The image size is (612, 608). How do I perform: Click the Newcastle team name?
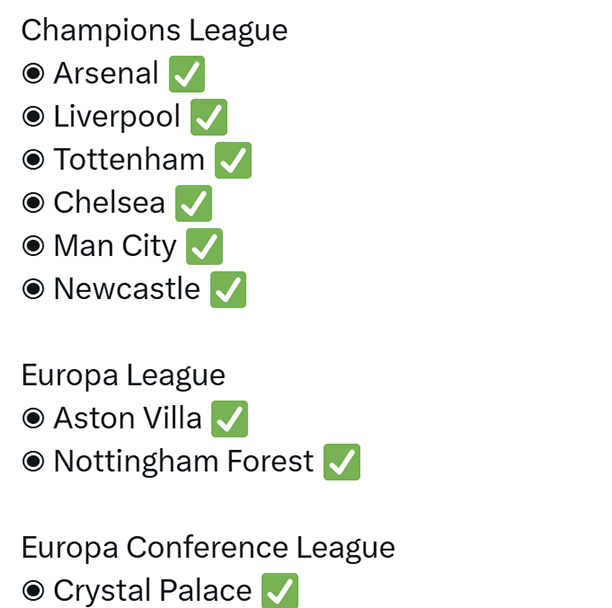tap(126, 289)
